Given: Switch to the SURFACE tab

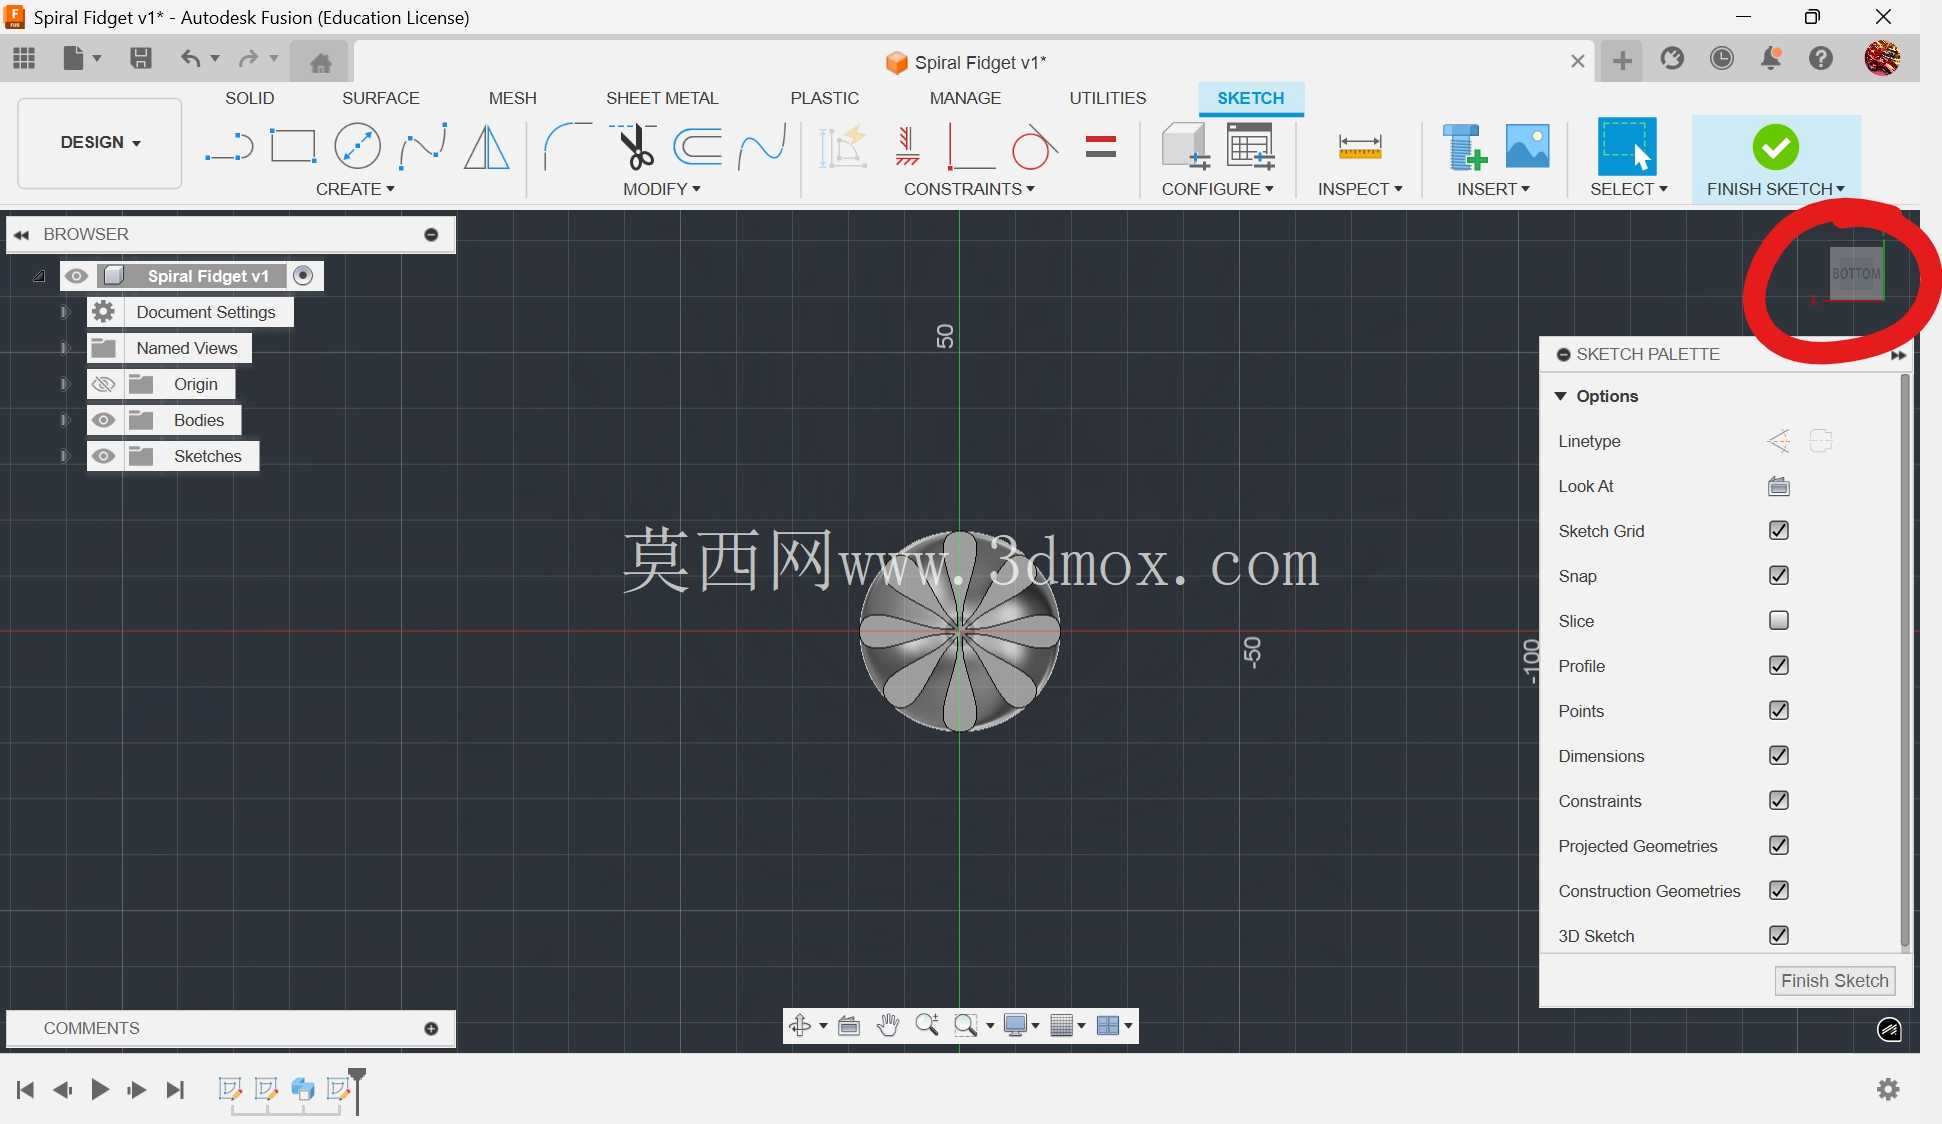Looking at the screenshot, I should tap(380, 98).
